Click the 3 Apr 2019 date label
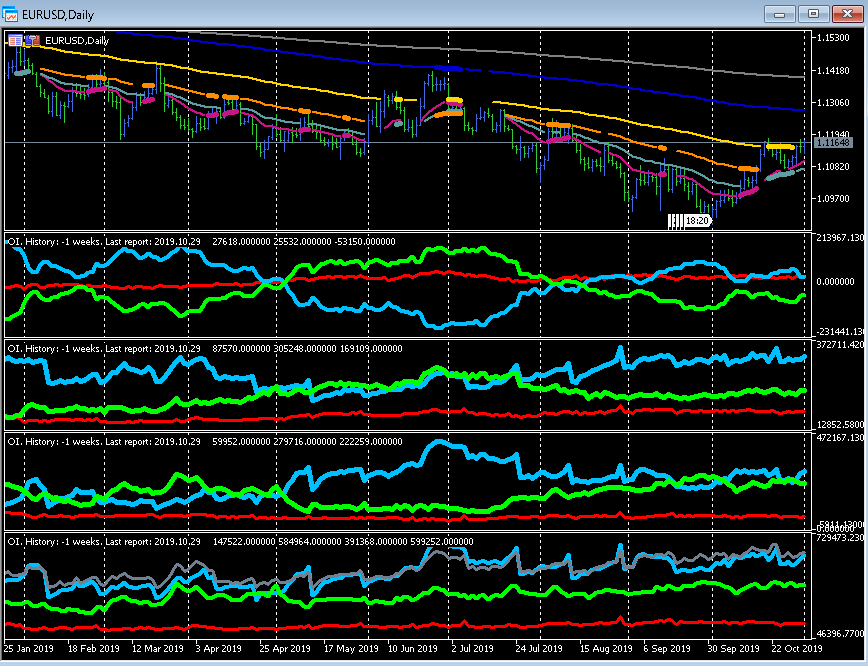 pyautogui.click(x=219, y=648)
